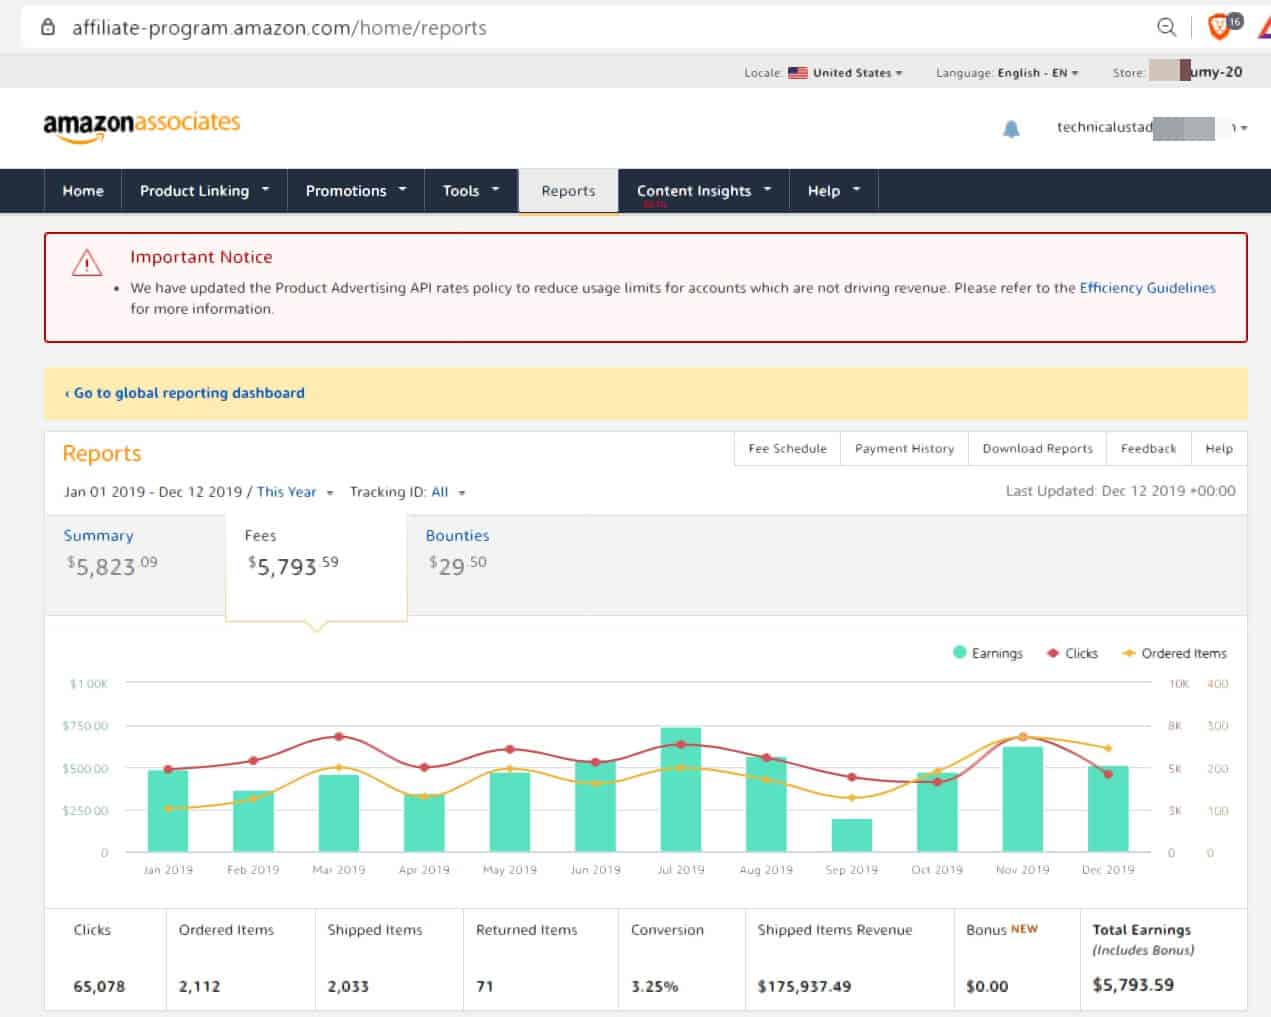Image resolution: width=1271 pixels, height=1017 pixels.
Task: Click the Important Notice heading
Action: click(201, 257)
